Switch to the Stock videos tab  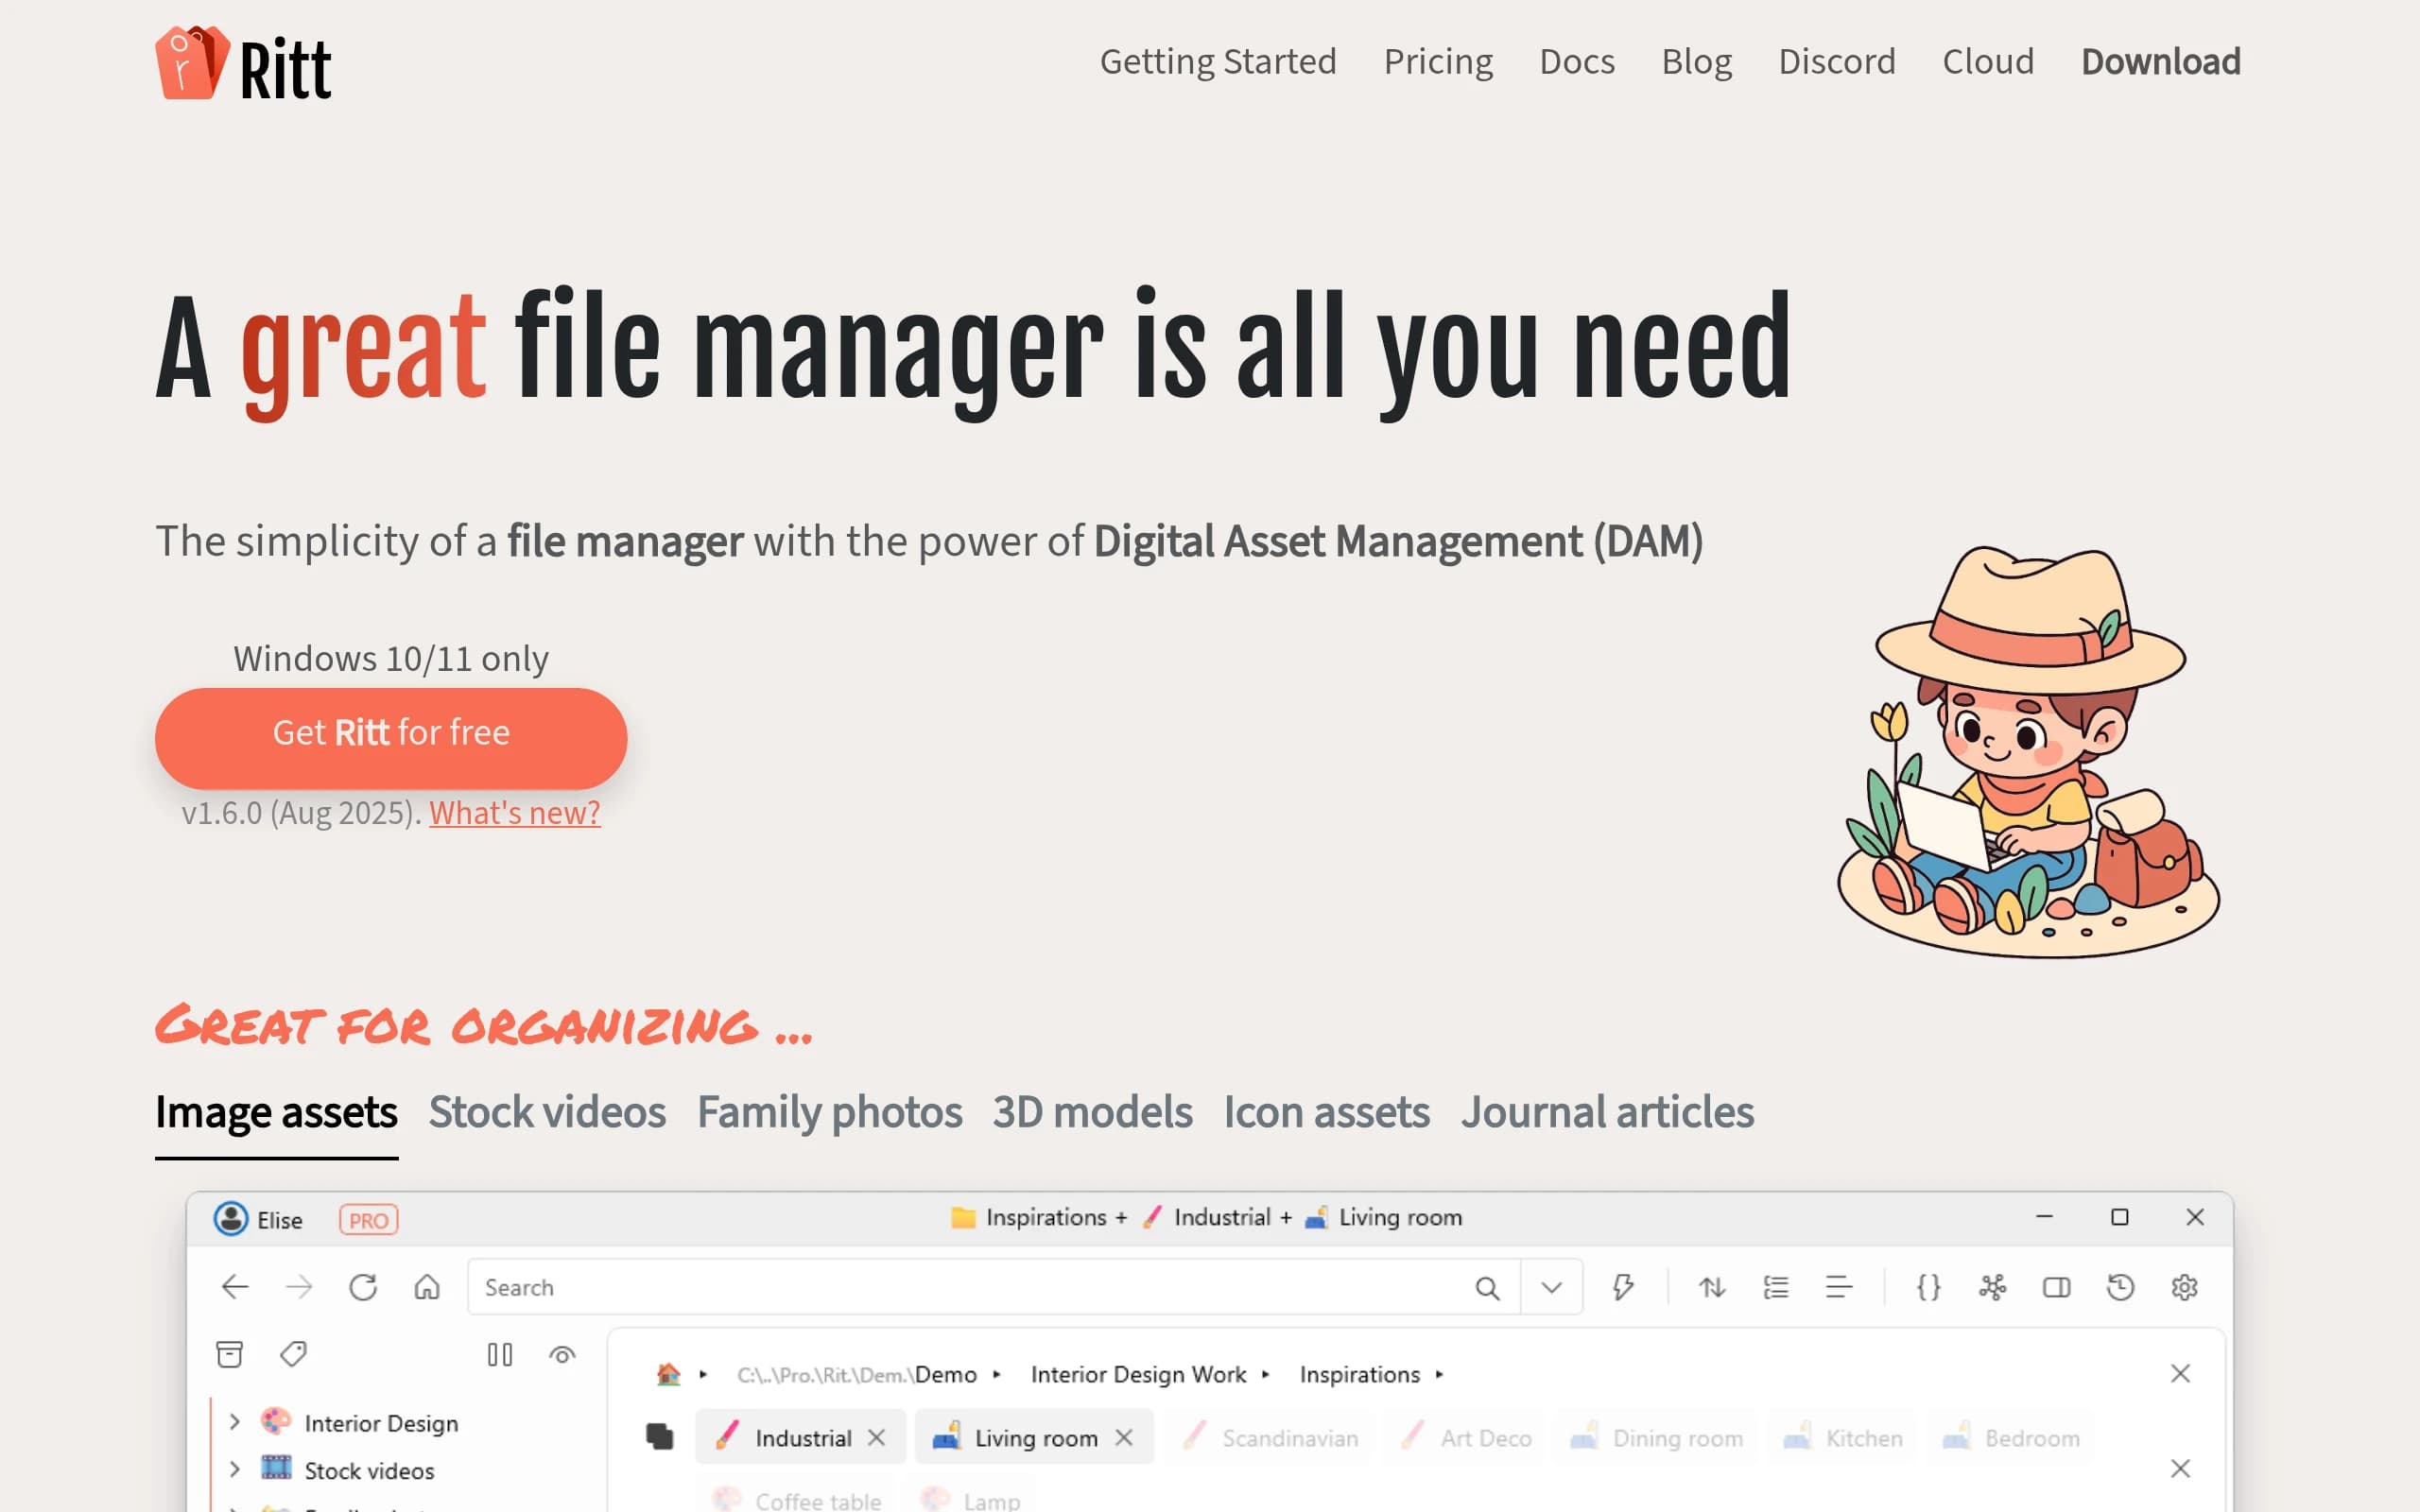click(x=547, y=1112)
